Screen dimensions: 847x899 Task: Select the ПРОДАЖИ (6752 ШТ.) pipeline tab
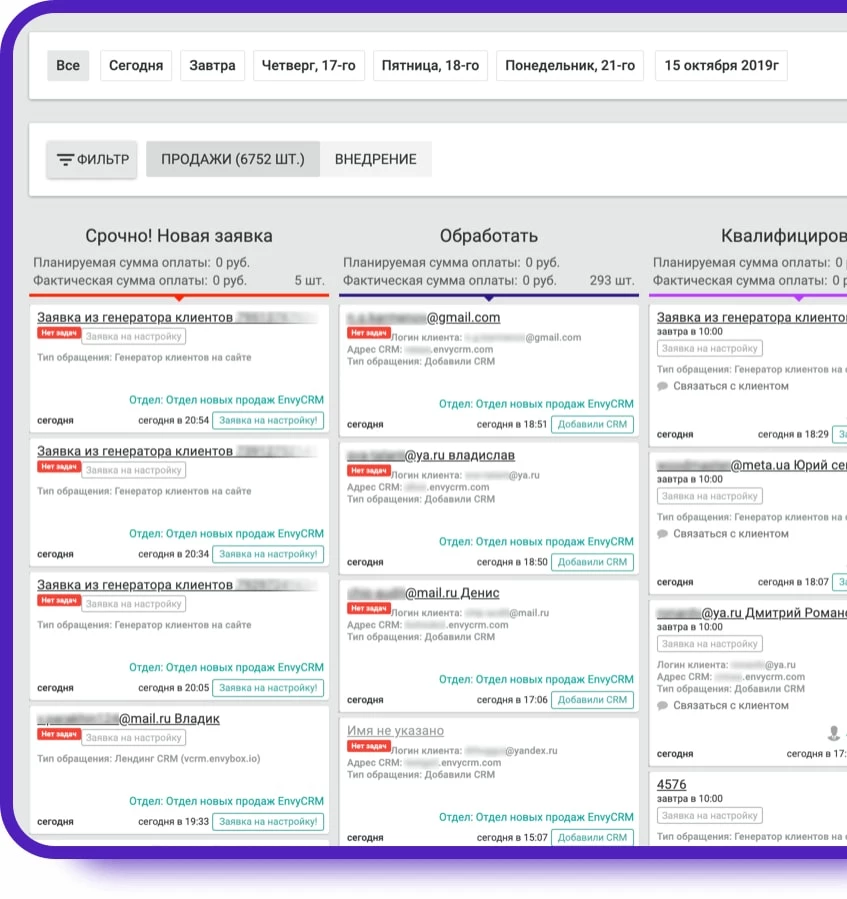[x=232, y=159]
